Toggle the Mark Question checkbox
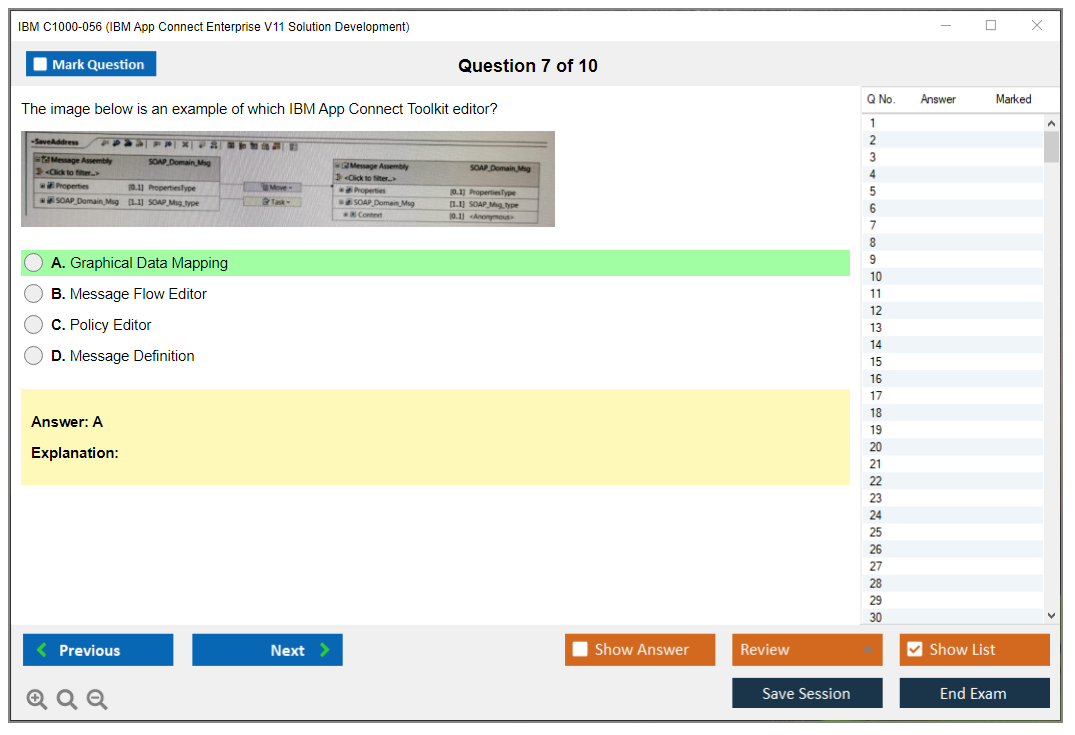1075x735 pixels. (41, 65)
